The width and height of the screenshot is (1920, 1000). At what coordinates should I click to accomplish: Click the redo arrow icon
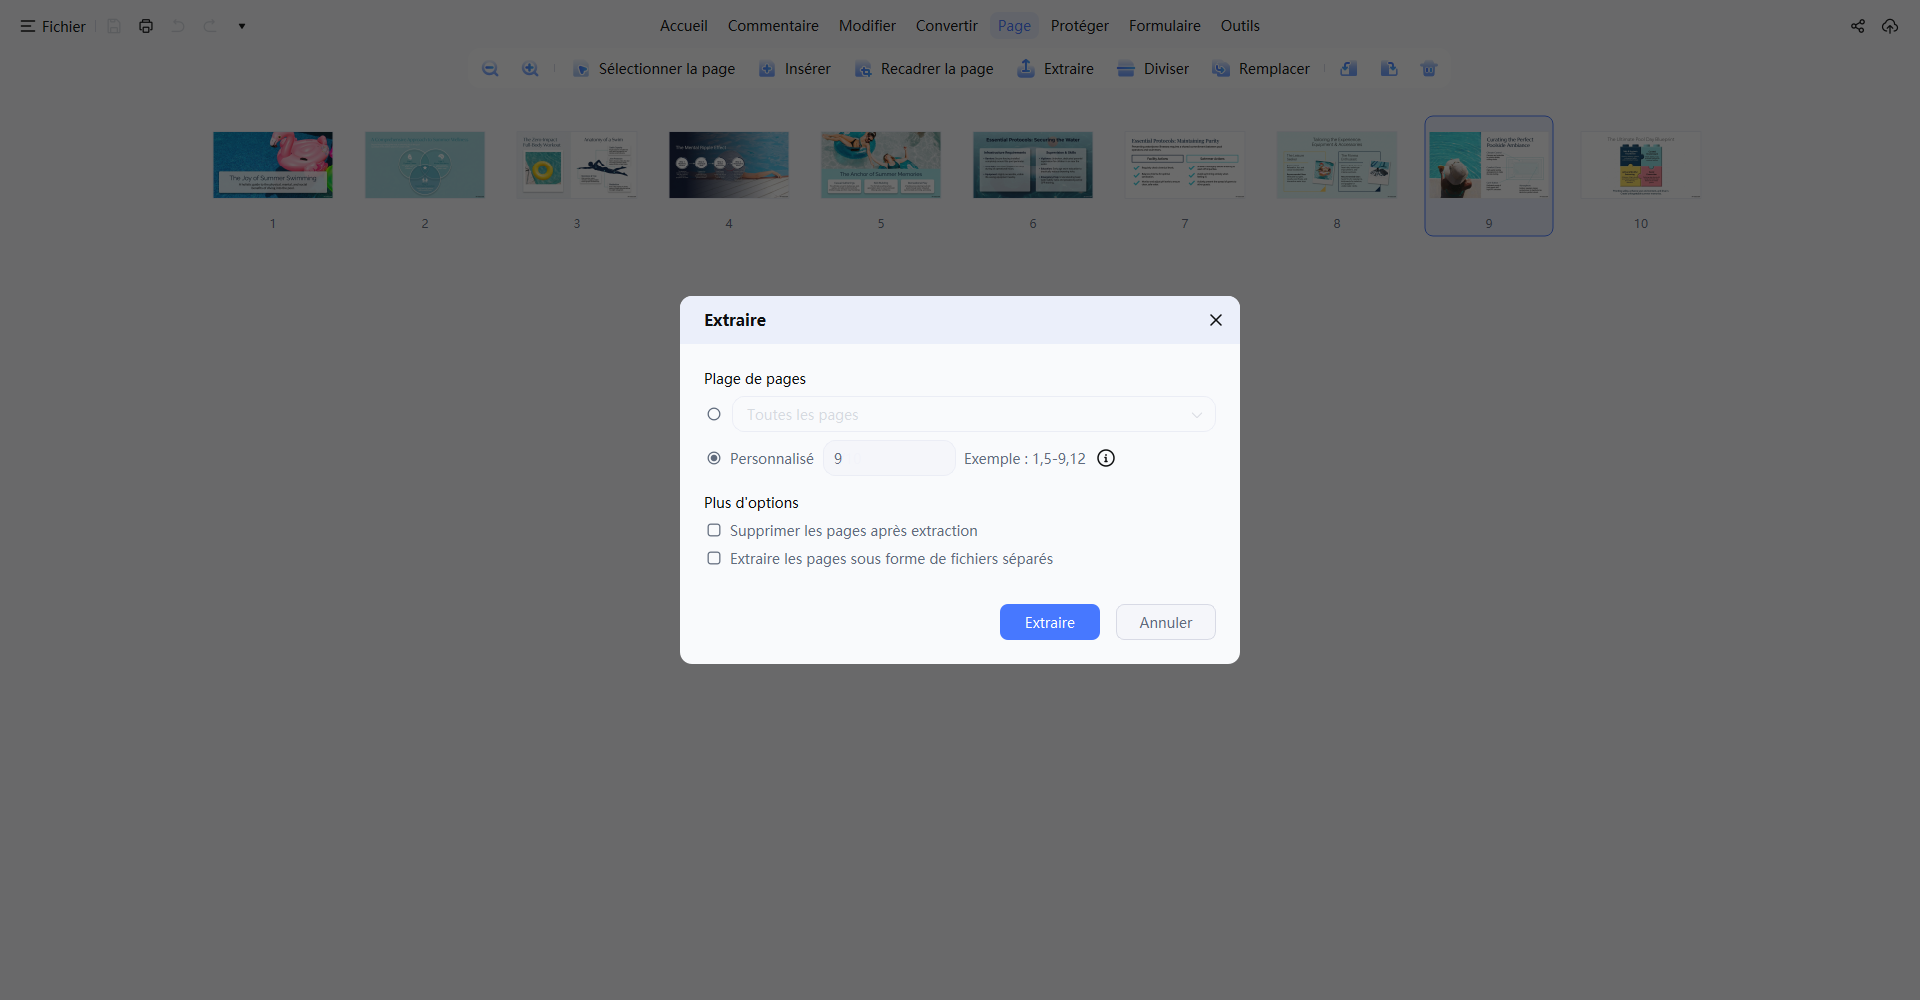click(210, 26)
